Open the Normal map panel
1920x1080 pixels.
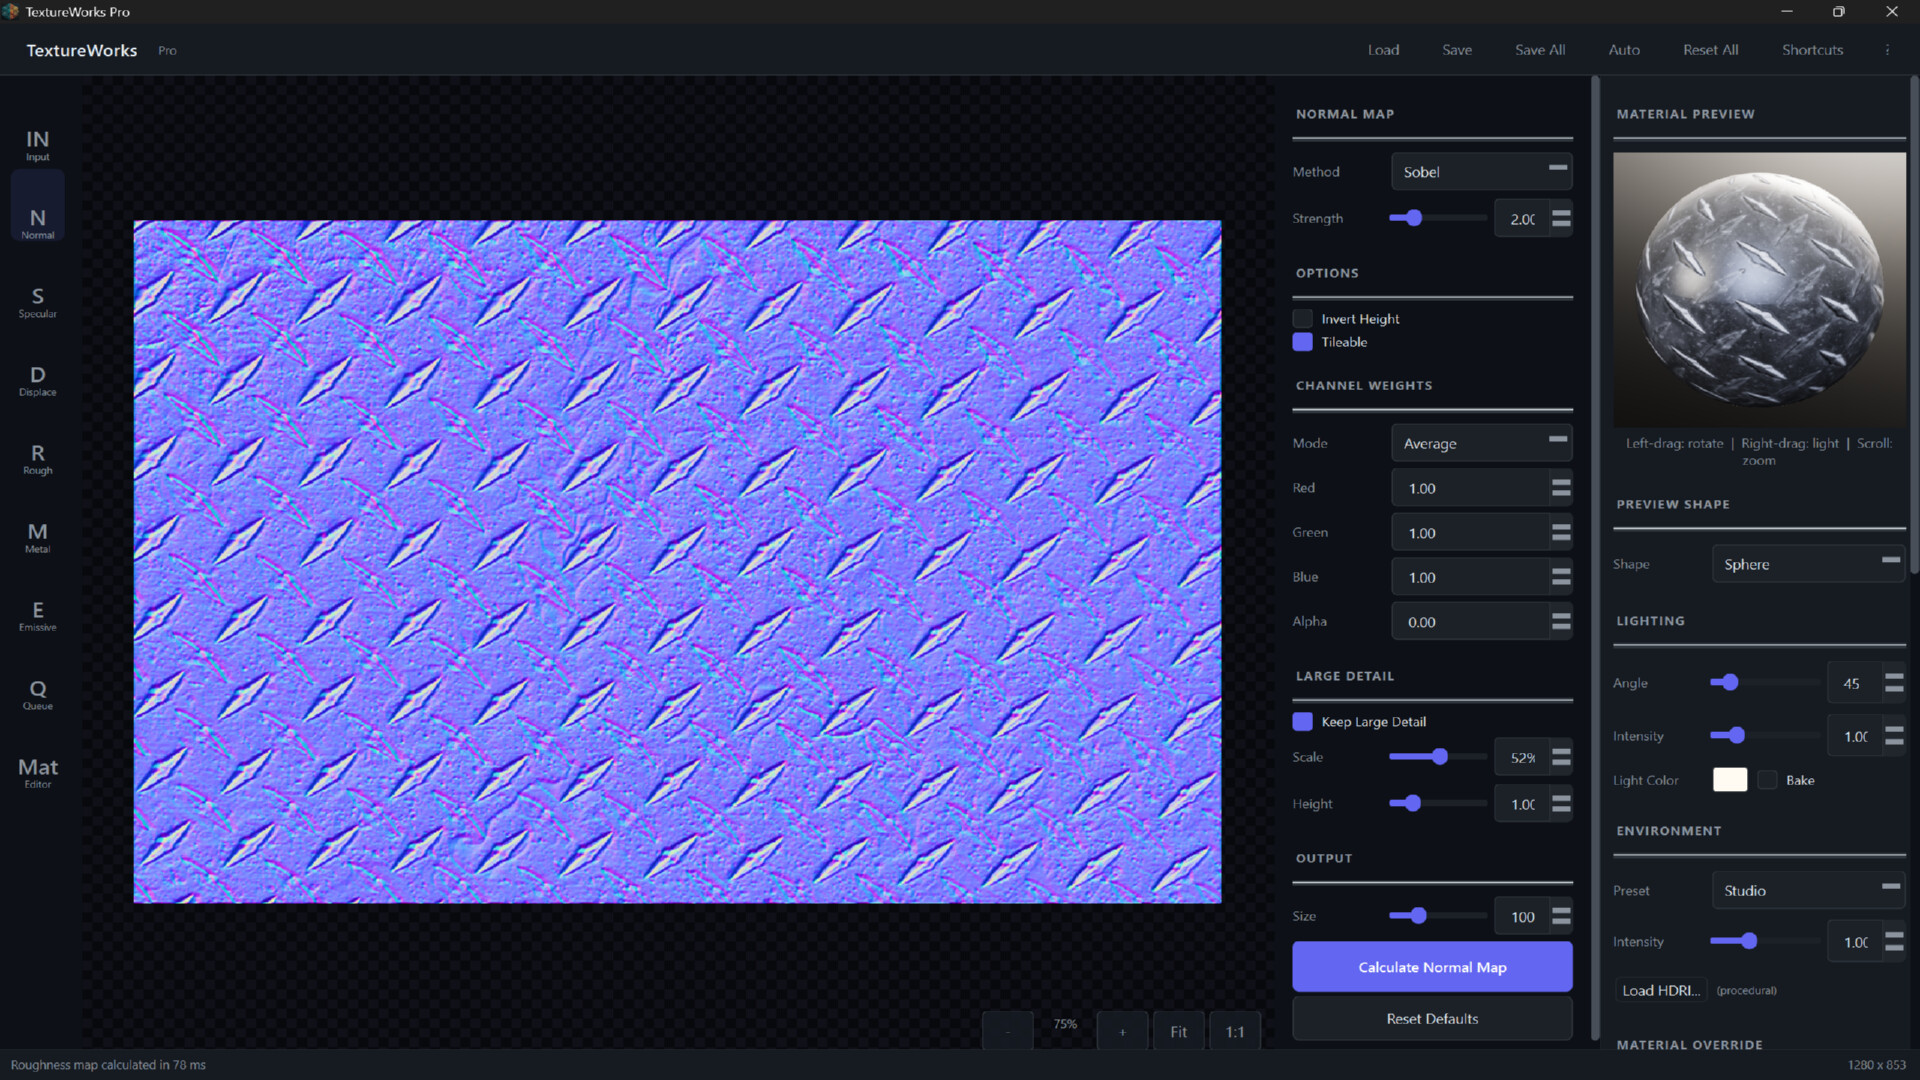[37, 222]
